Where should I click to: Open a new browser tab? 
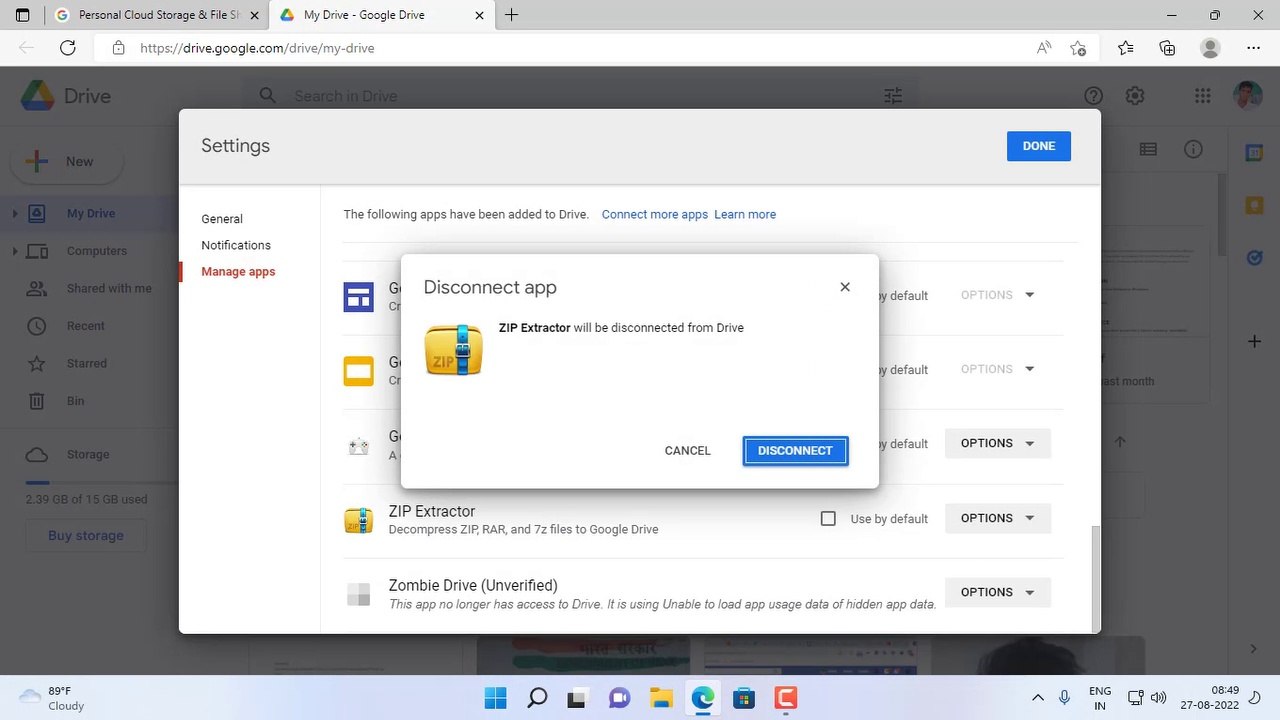click(x=511, y=15)
